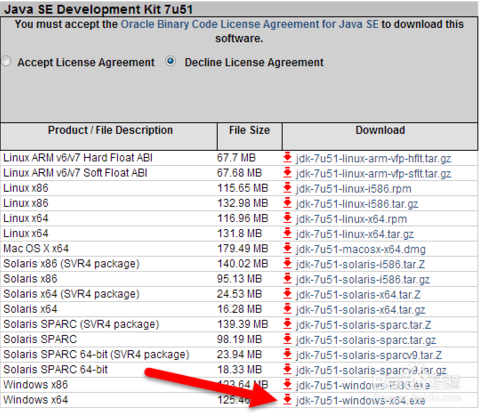
Task: Select the Mac OS X x64 row label
Action: coord(36,248)
